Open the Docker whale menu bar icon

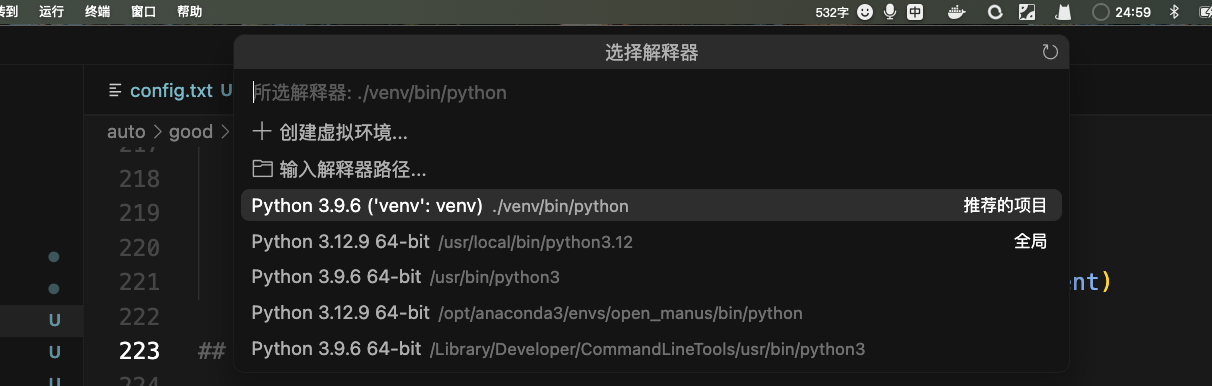click(x=957, y=12)
